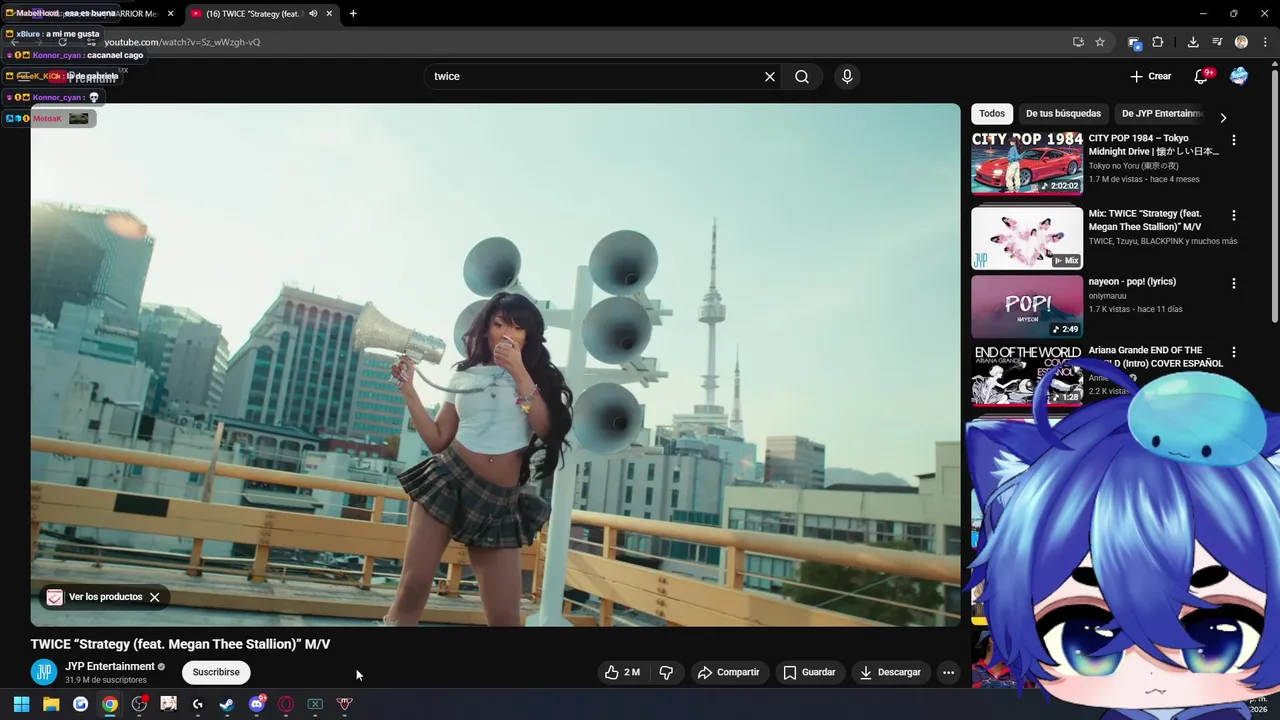Open the 'nayeon - pop! (lyrics)' title
Viewport: 1280px width, 720px height.
[1132, 282]
